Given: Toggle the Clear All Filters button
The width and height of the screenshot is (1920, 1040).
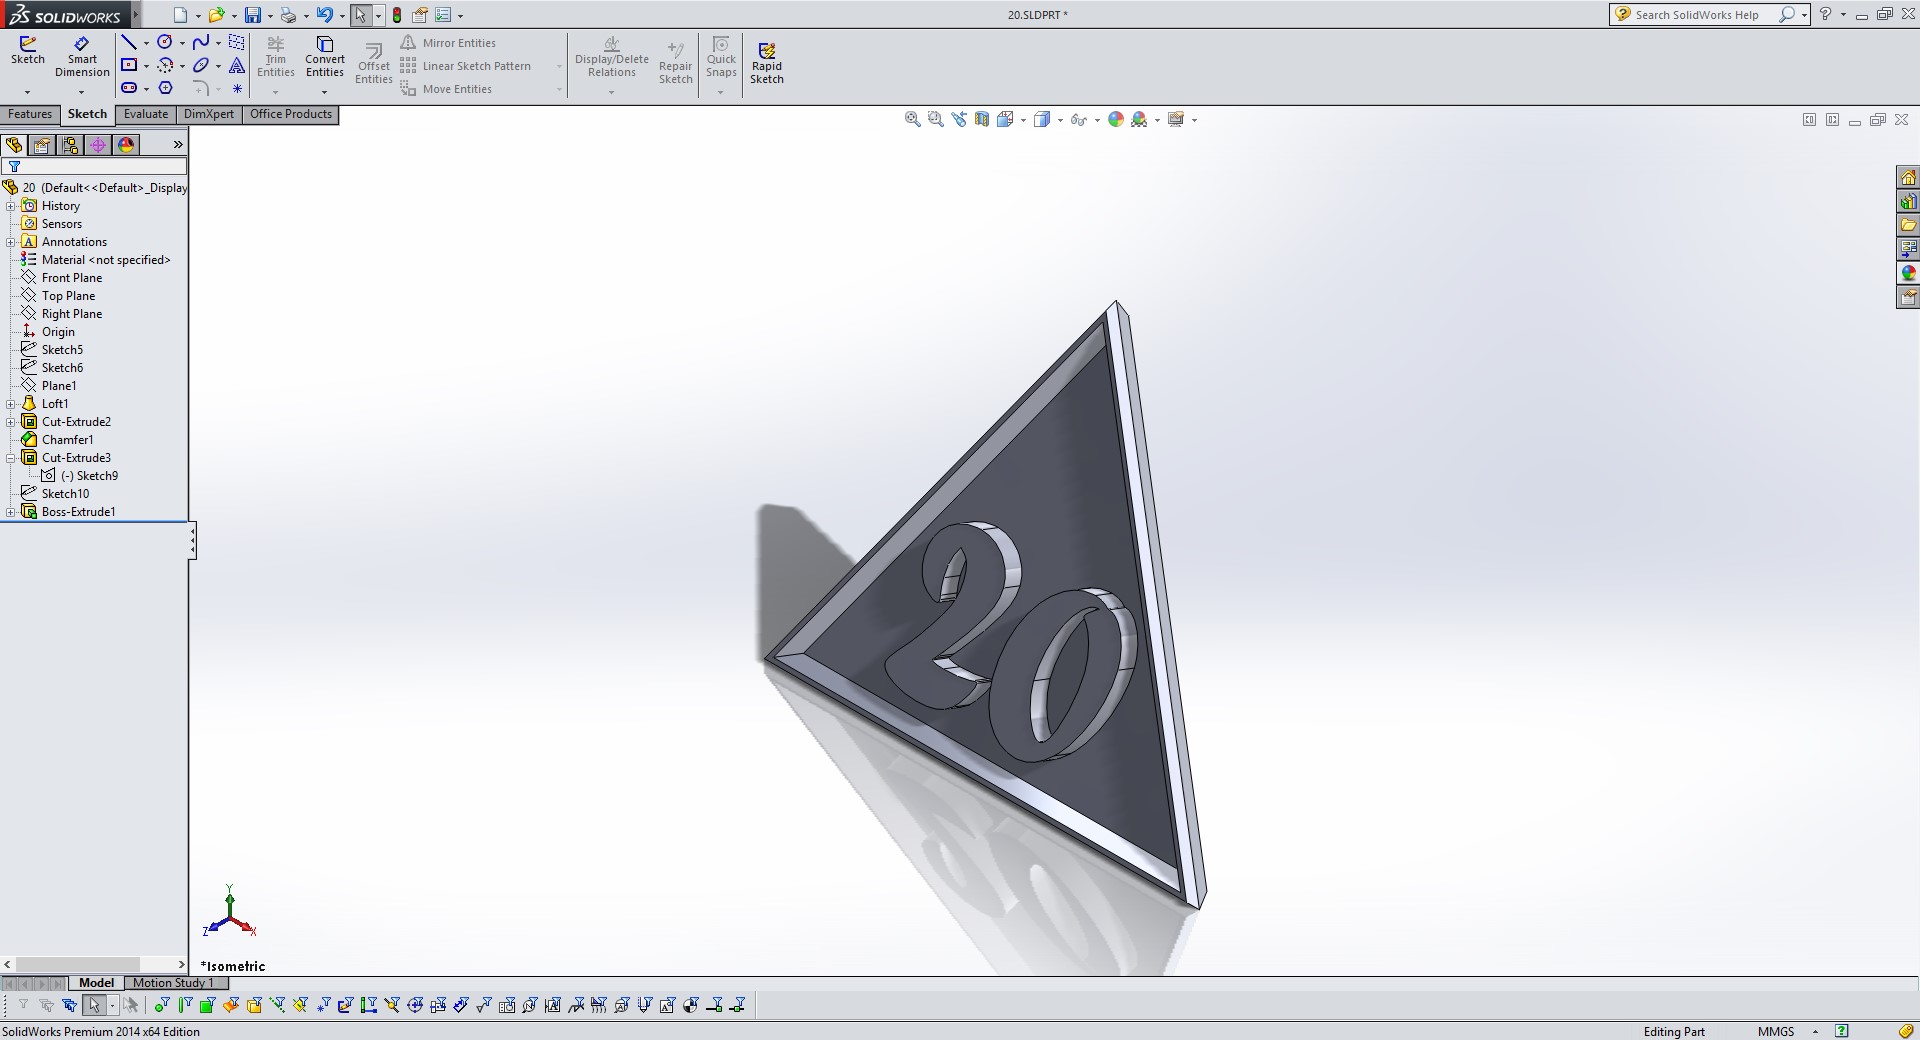Looking at the screenshot, I should (46, 1005).
